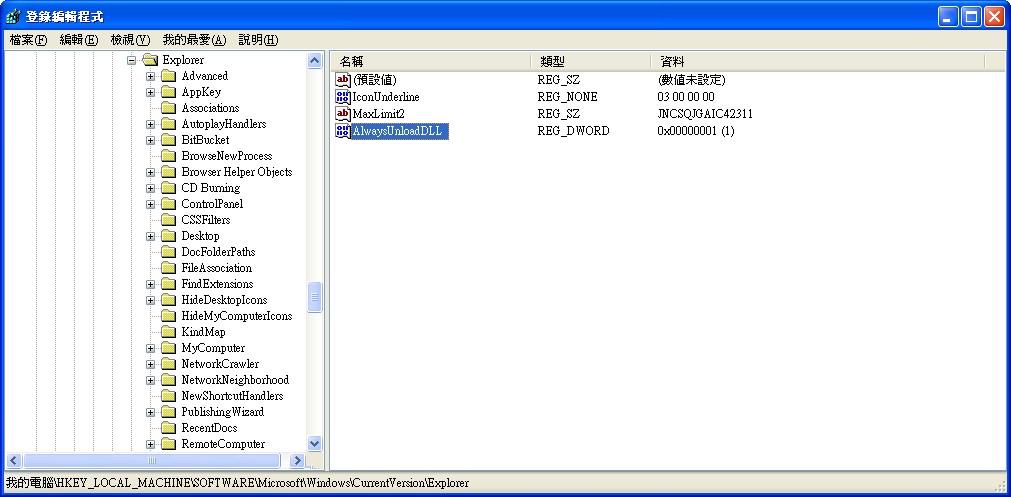Screen dimensions: 1011x497
Task: Click the tree horizontal scrollbar thumb
Action: click(152, 460)
